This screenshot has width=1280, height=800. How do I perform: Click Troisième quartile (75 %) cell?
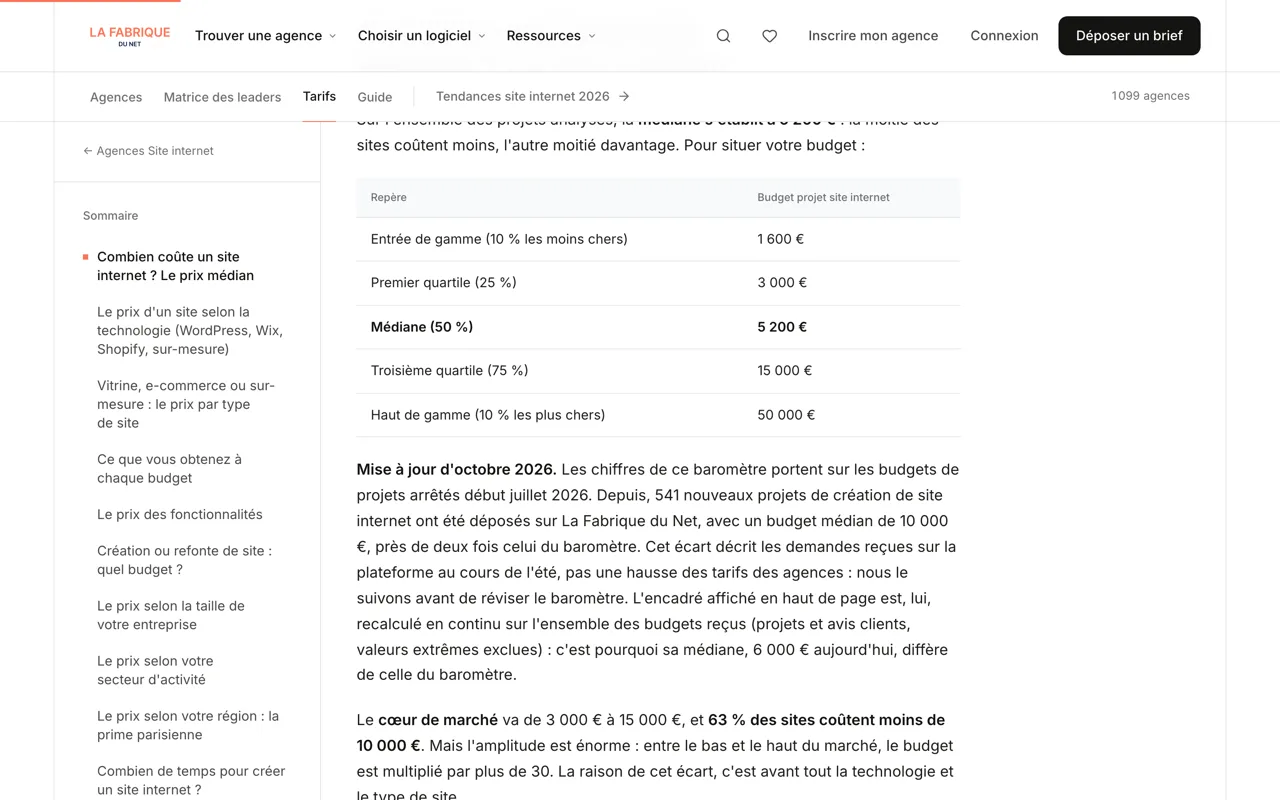click(449, 370)
